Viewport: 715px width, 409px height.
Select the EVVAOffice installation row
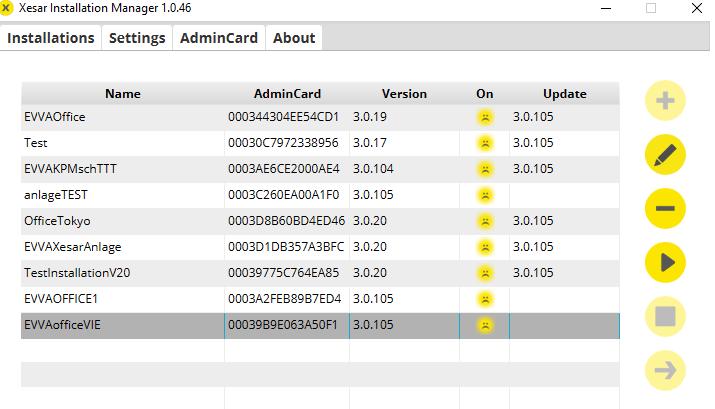(320, 117)
